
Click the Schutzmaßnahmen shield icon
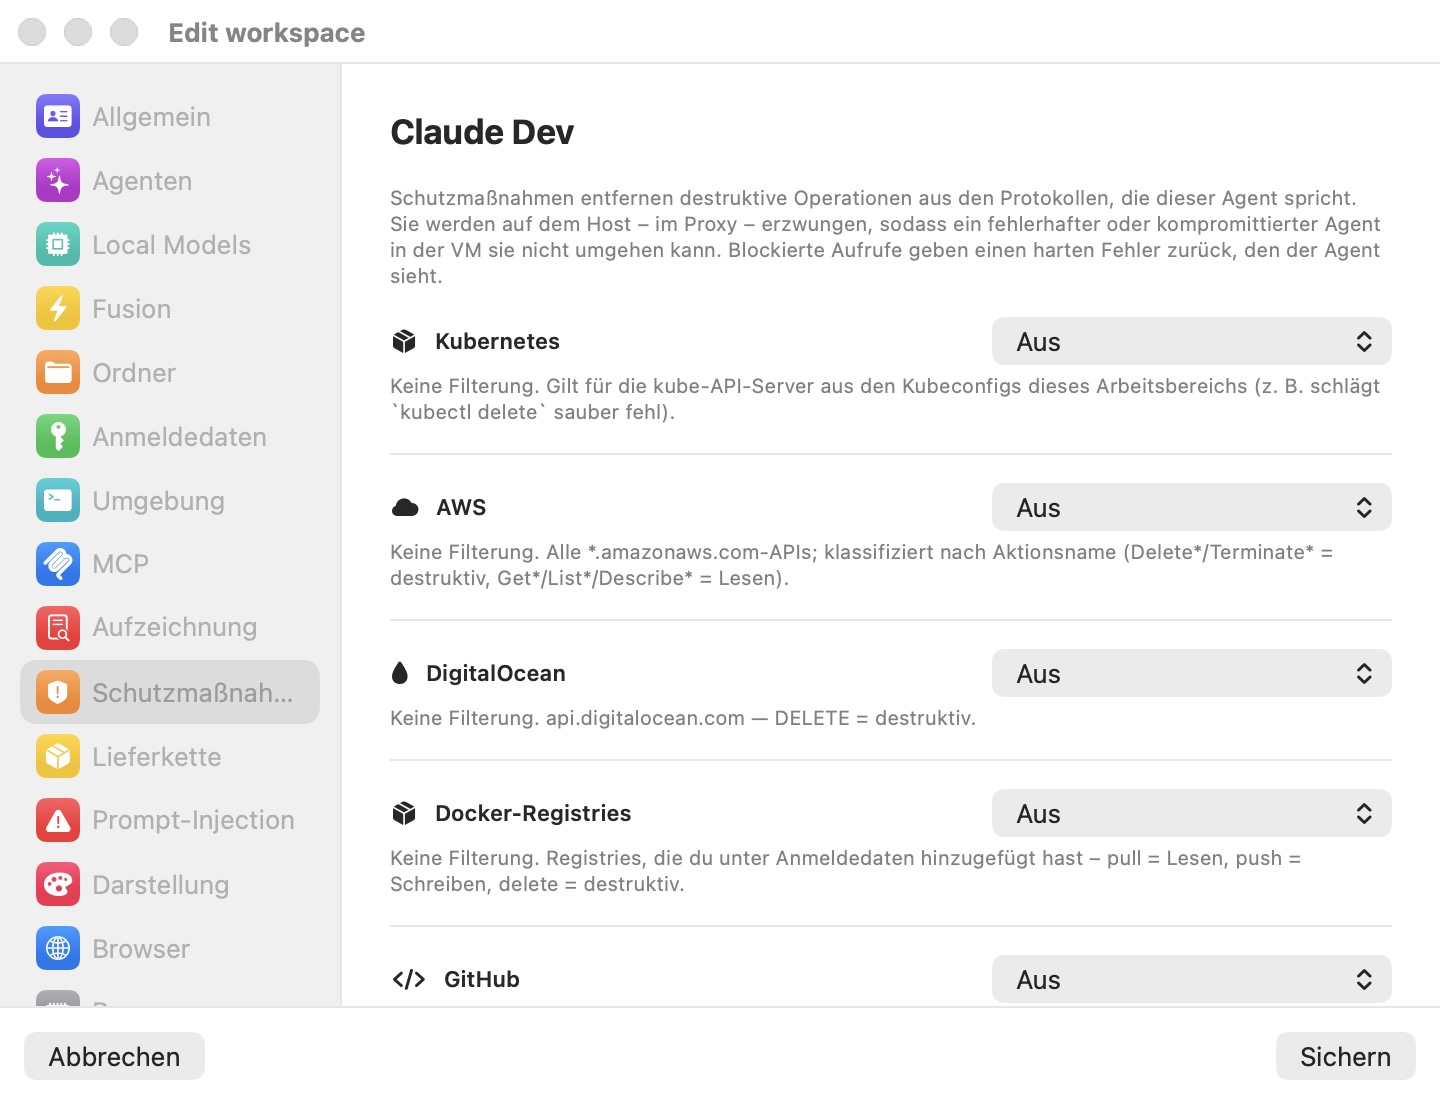pos(58,692)
